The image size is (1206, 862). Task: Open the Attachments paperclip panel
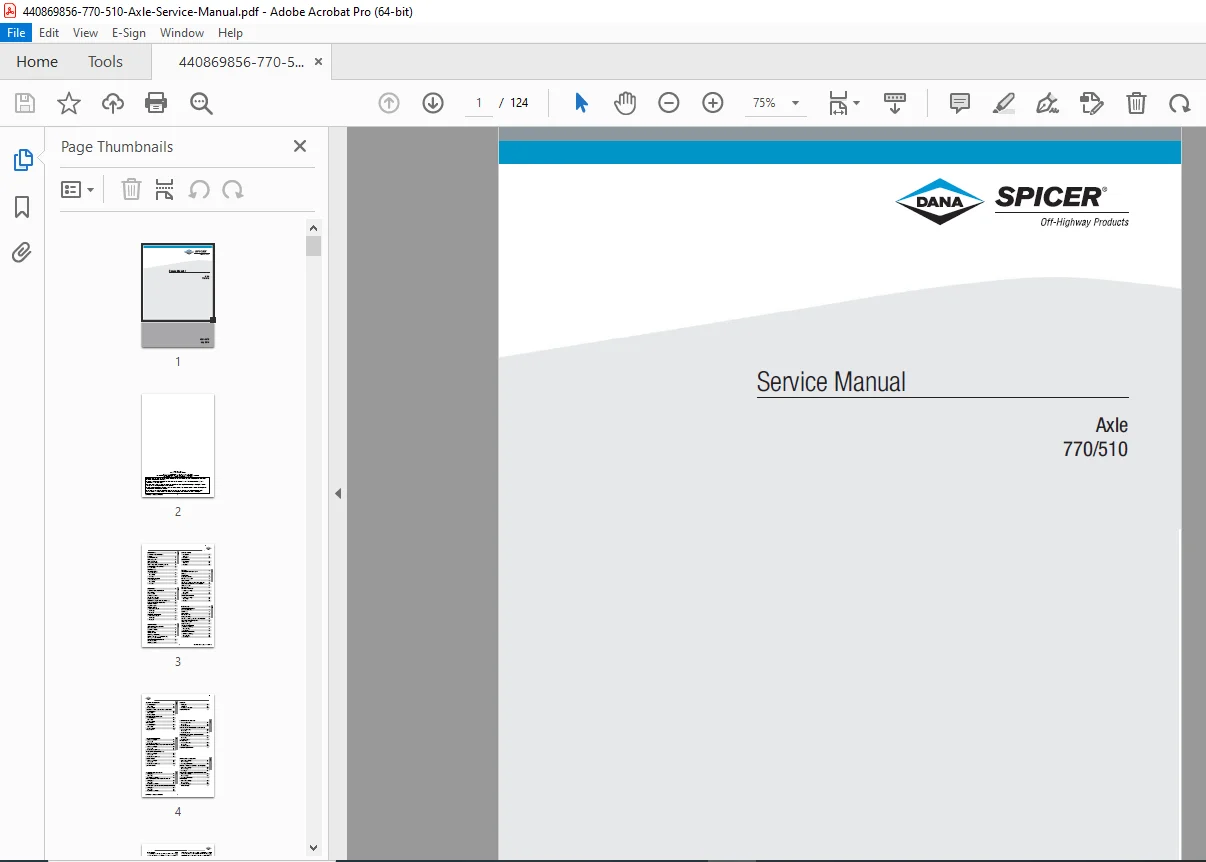(x=22, y=252)
